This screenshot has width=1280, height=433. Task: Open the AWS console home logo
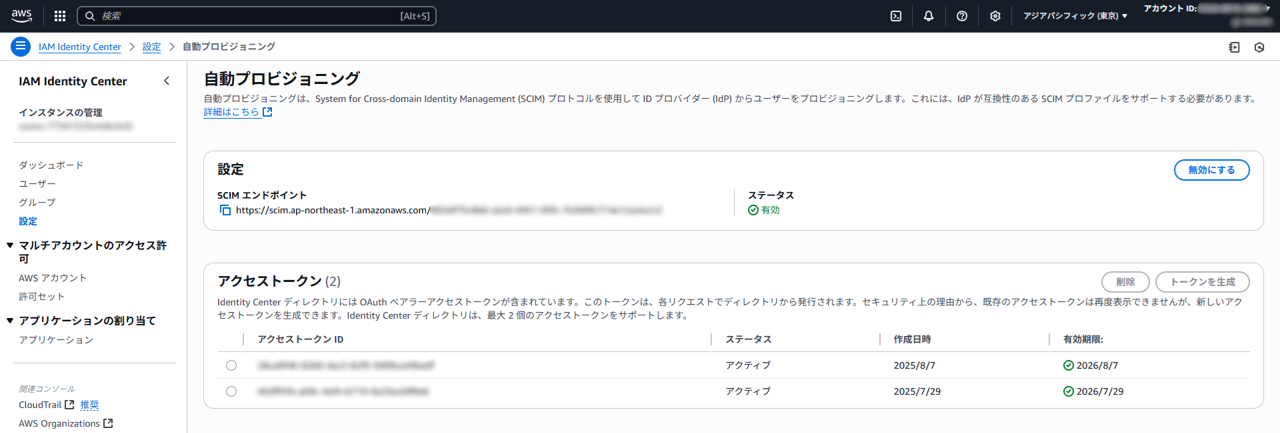[22, 16]
